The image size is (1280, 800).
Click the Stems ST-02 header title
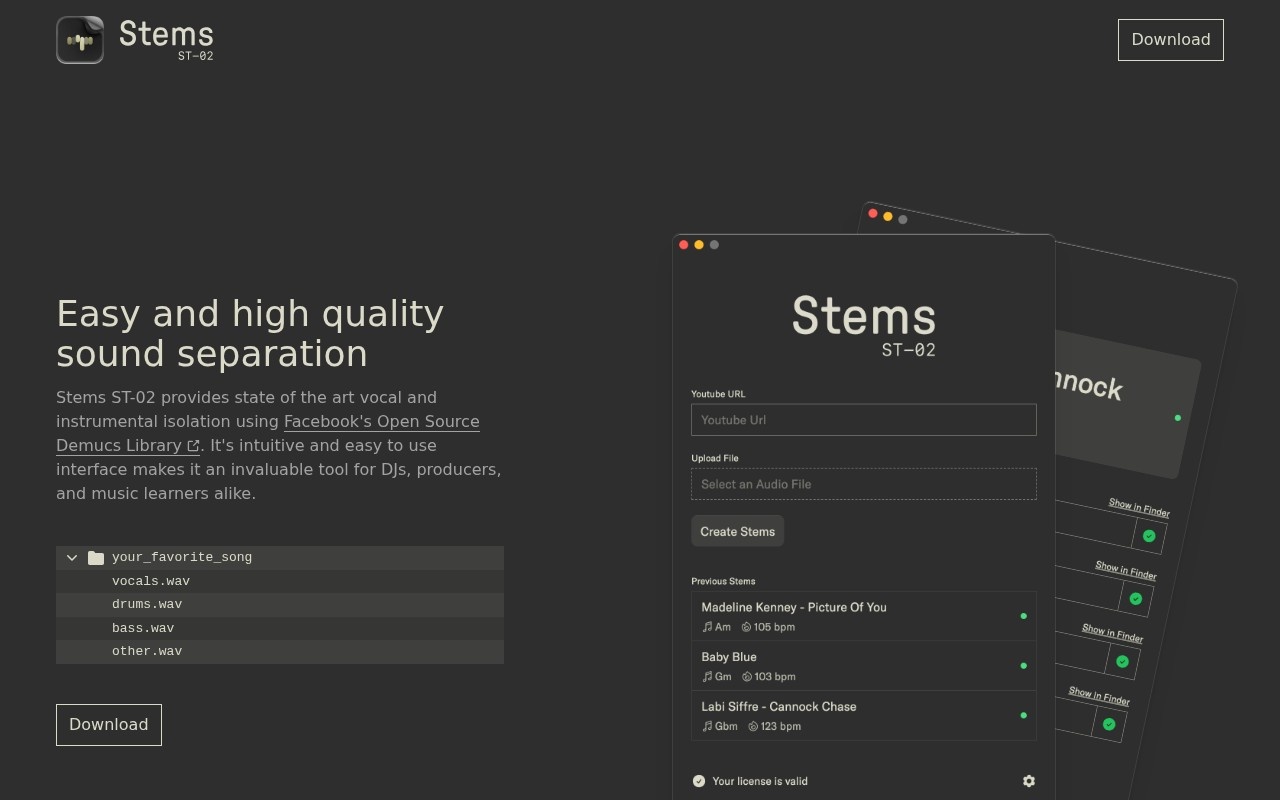tap(166, 40)
